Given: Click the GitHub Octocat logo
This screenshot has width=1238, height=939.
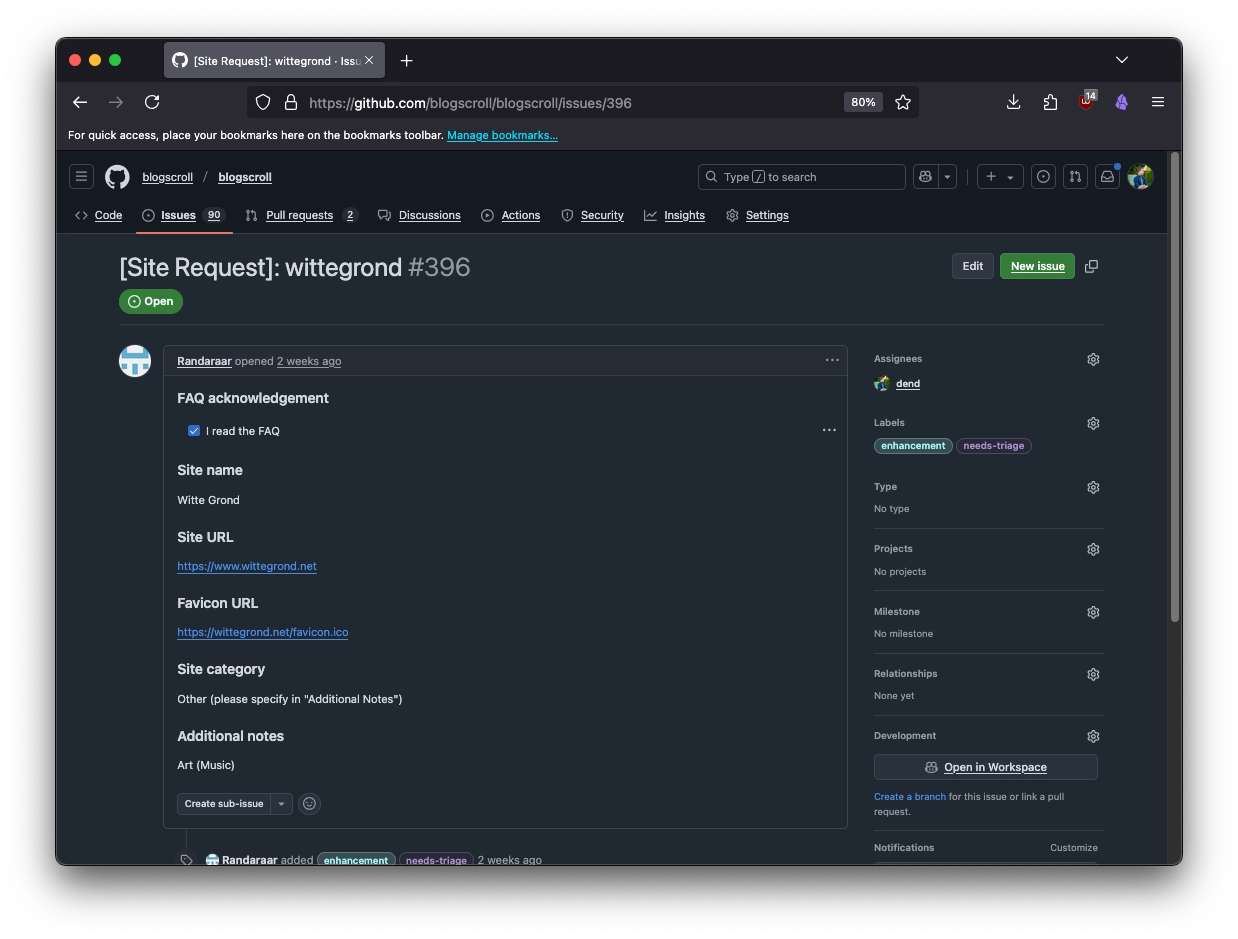Looking at the screenshot, I should click(117, 177).
